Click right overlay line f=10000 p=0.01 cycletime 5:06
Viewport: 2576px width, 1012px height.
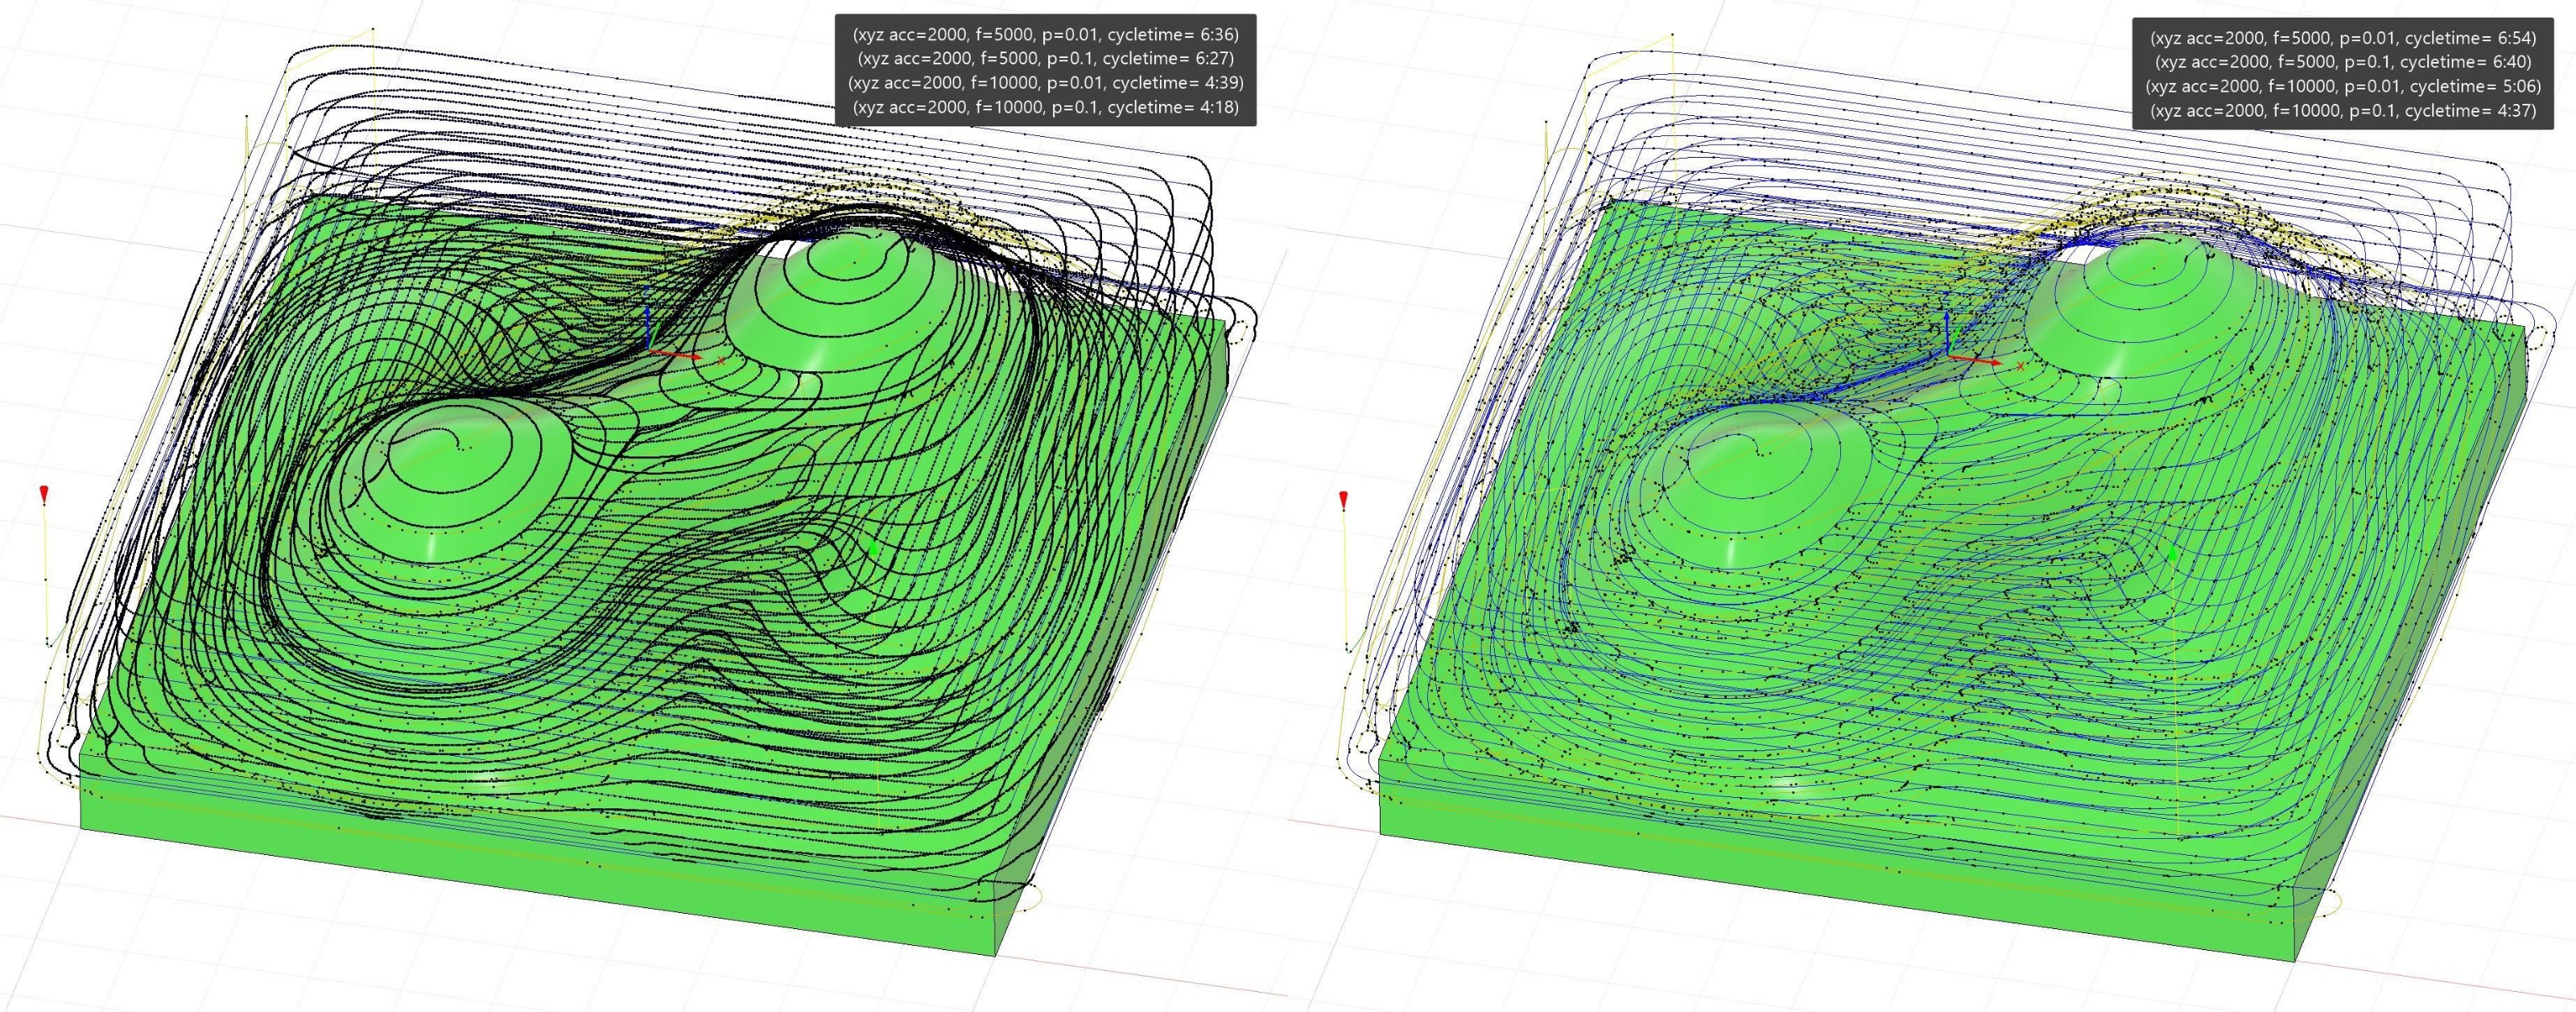coord(2343,87)
